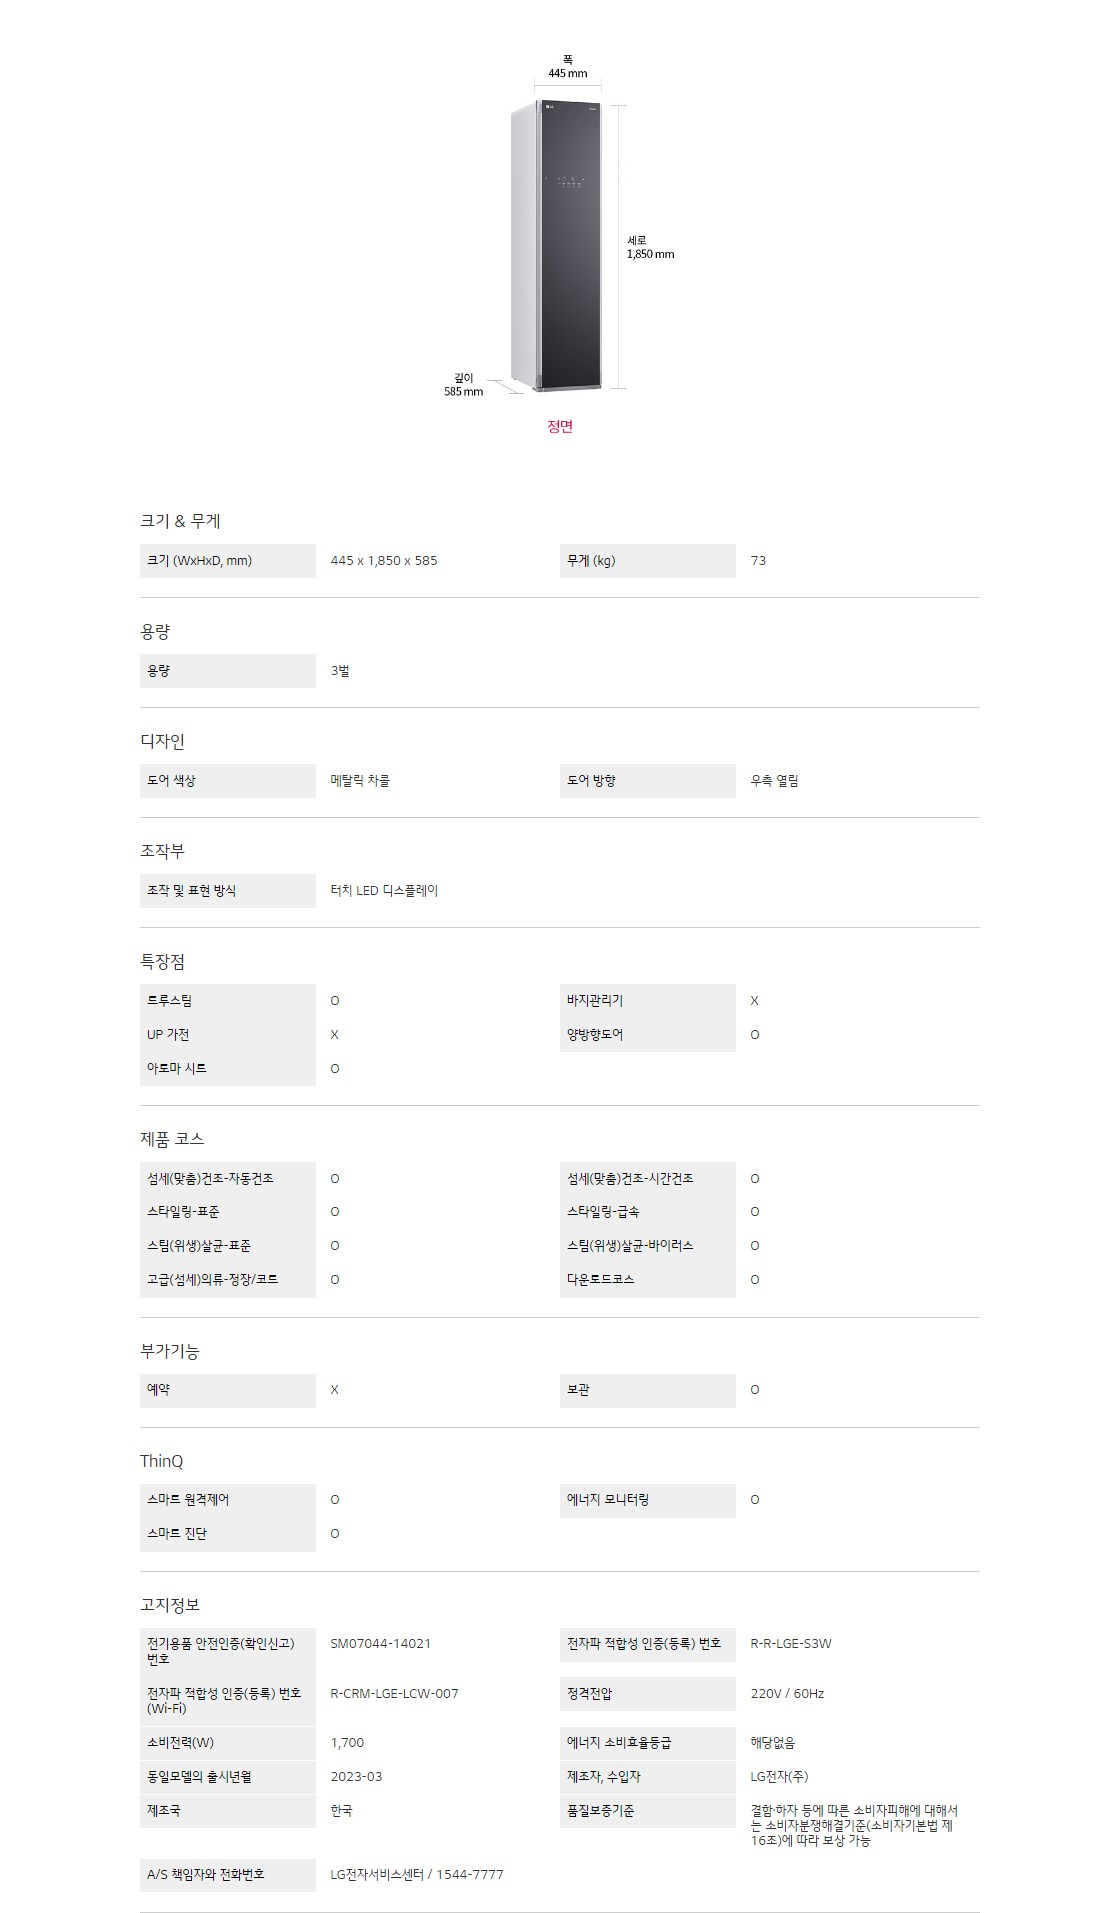Viewport: 1120px width, 1913px height.
Task: Click the 다운로드코스 course label
Action: (600, 1280)
